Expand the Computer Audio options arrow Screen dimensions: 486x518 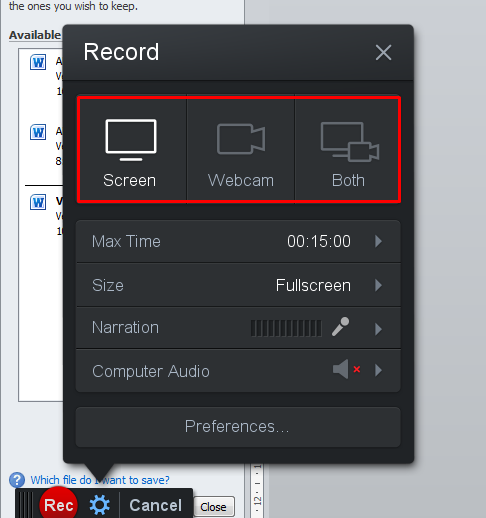pos(378,370)
